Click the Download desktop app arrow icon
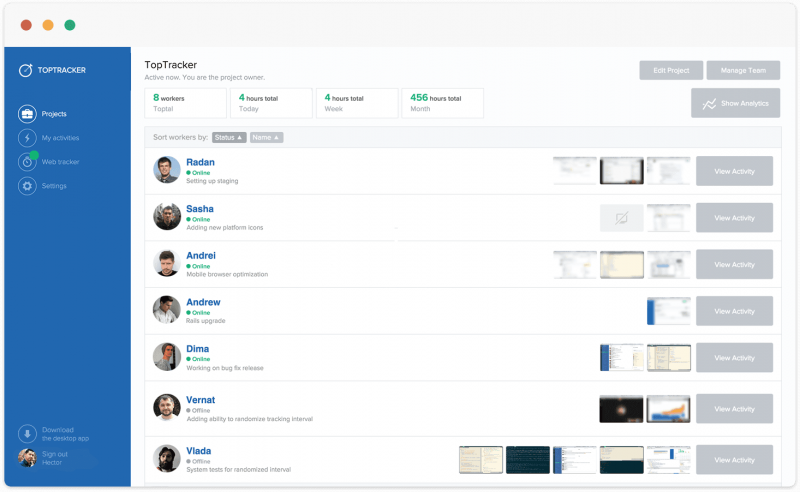The image size is (800, 492). (x=27, y=434)
